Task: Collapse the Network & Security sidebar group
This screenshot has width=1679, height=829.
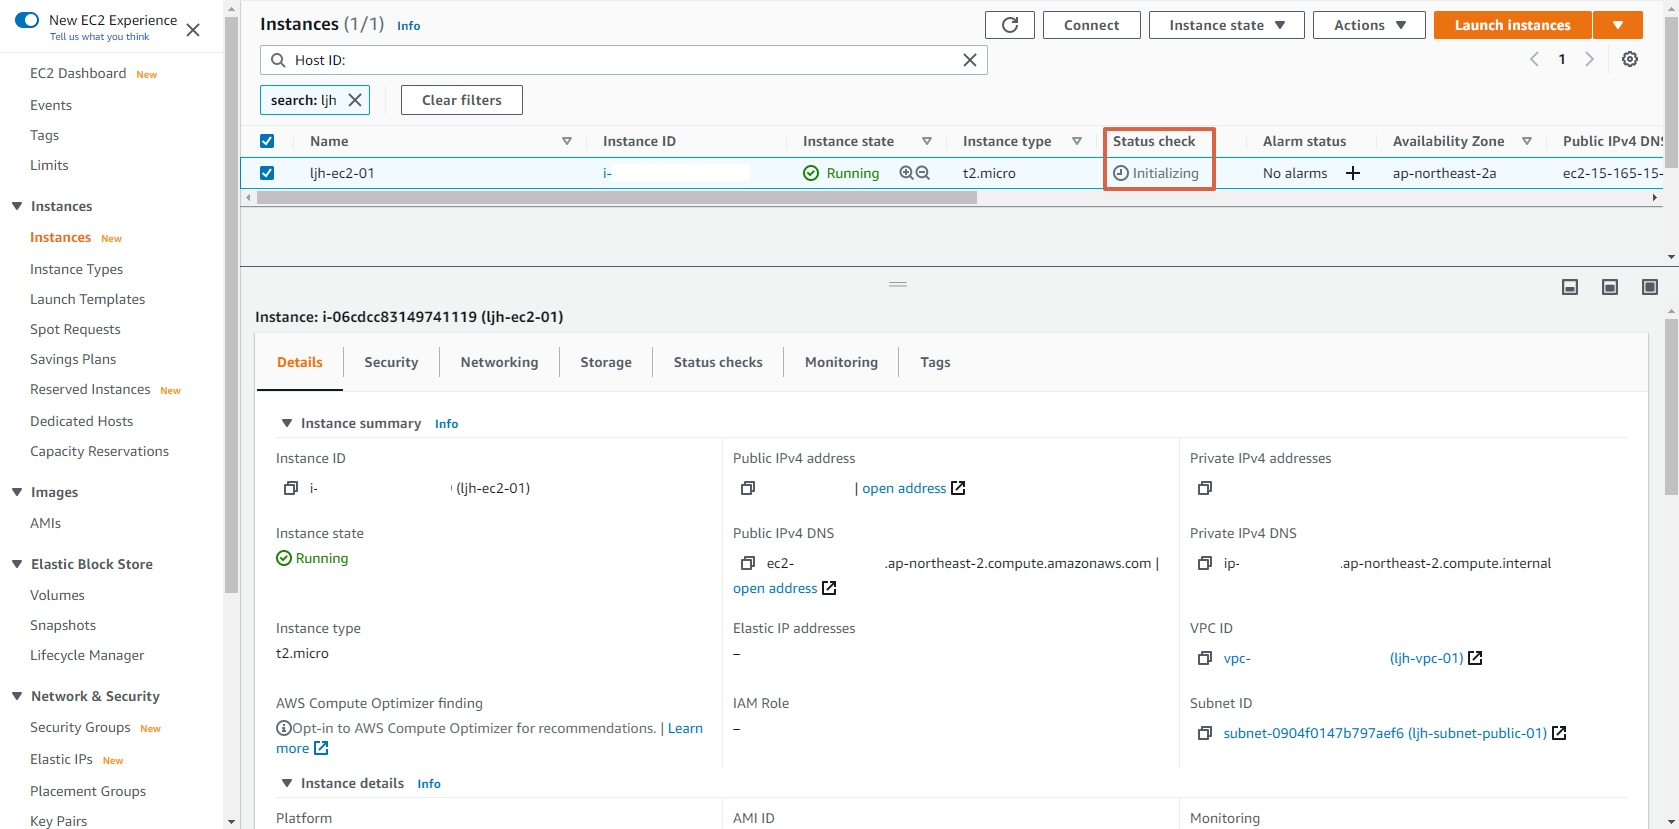Action: coord(17,696)
